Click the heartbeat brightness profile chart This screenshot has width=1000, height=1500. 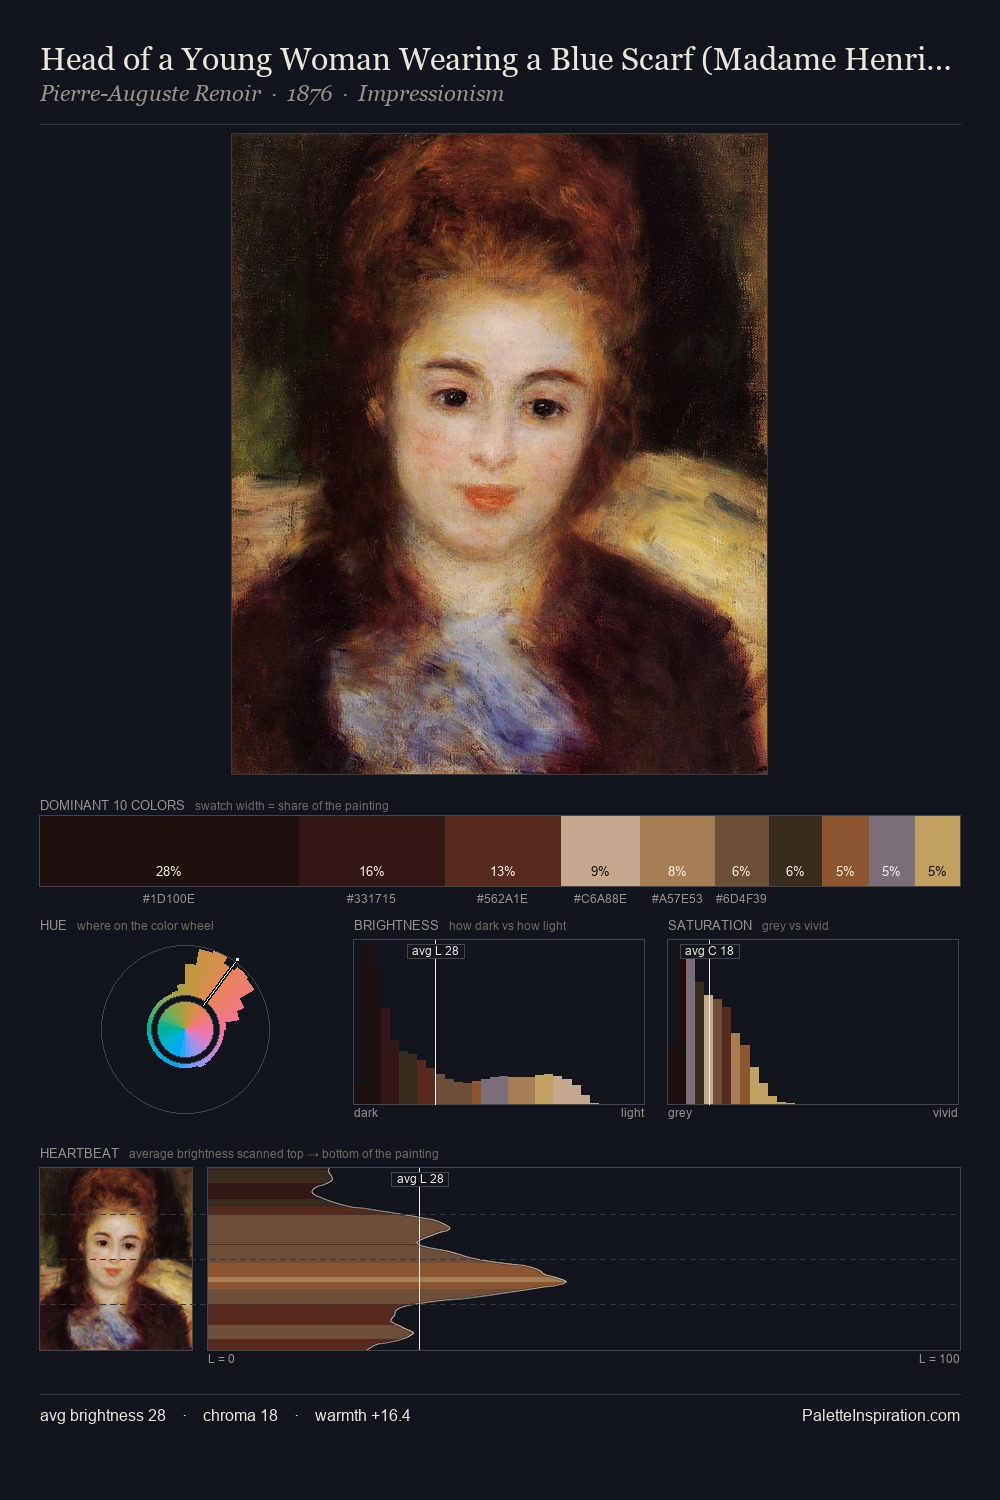tap(584, 1259)
